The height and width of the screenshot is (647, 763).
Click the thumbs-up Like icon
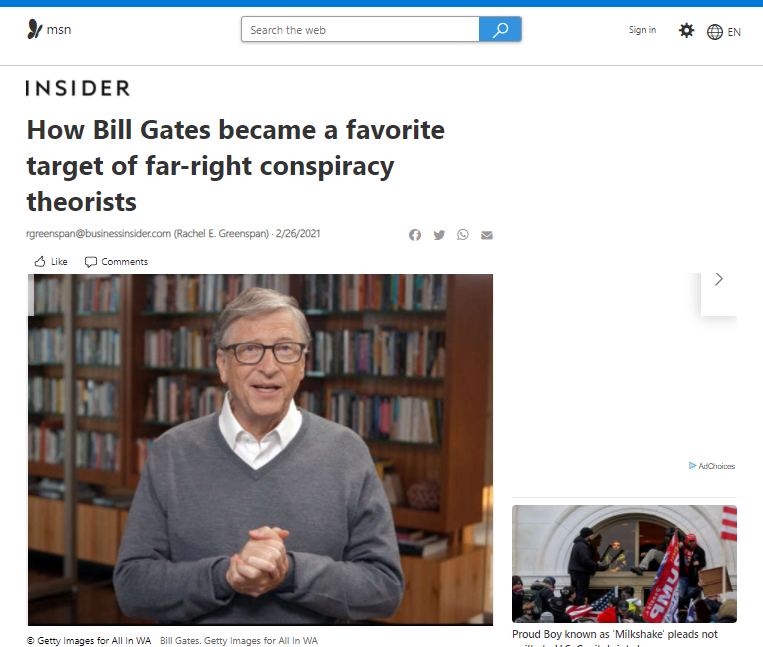click(40, 262)
